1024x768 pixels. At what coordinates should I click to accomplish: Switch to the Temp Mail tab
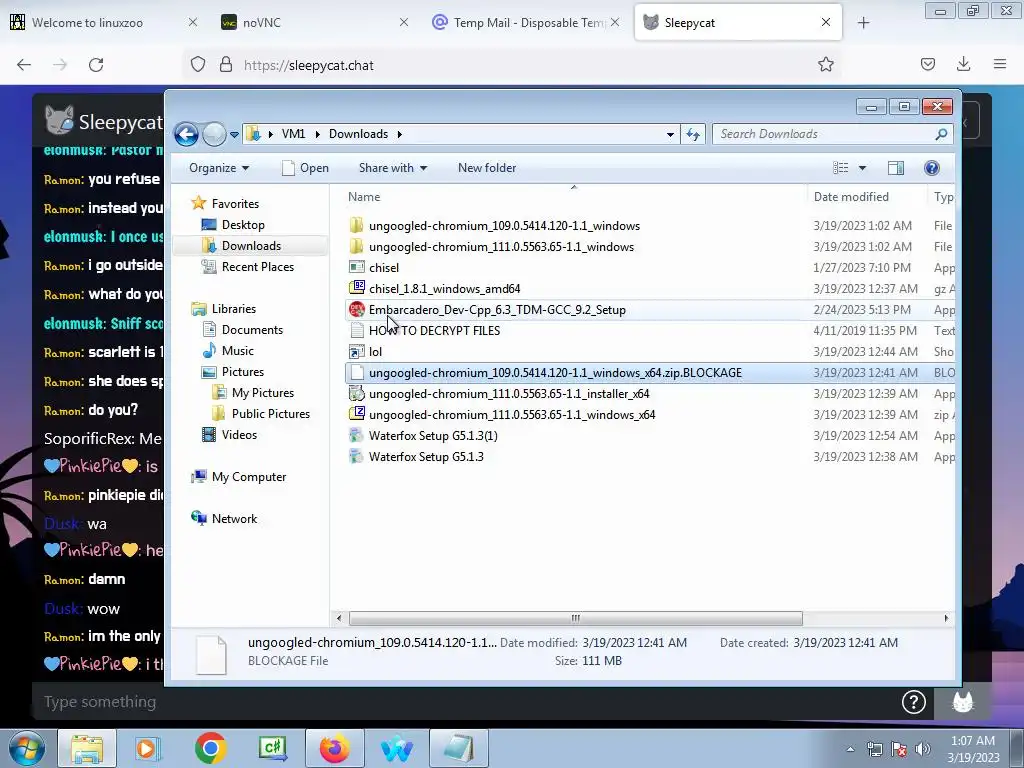pos(526,23)
